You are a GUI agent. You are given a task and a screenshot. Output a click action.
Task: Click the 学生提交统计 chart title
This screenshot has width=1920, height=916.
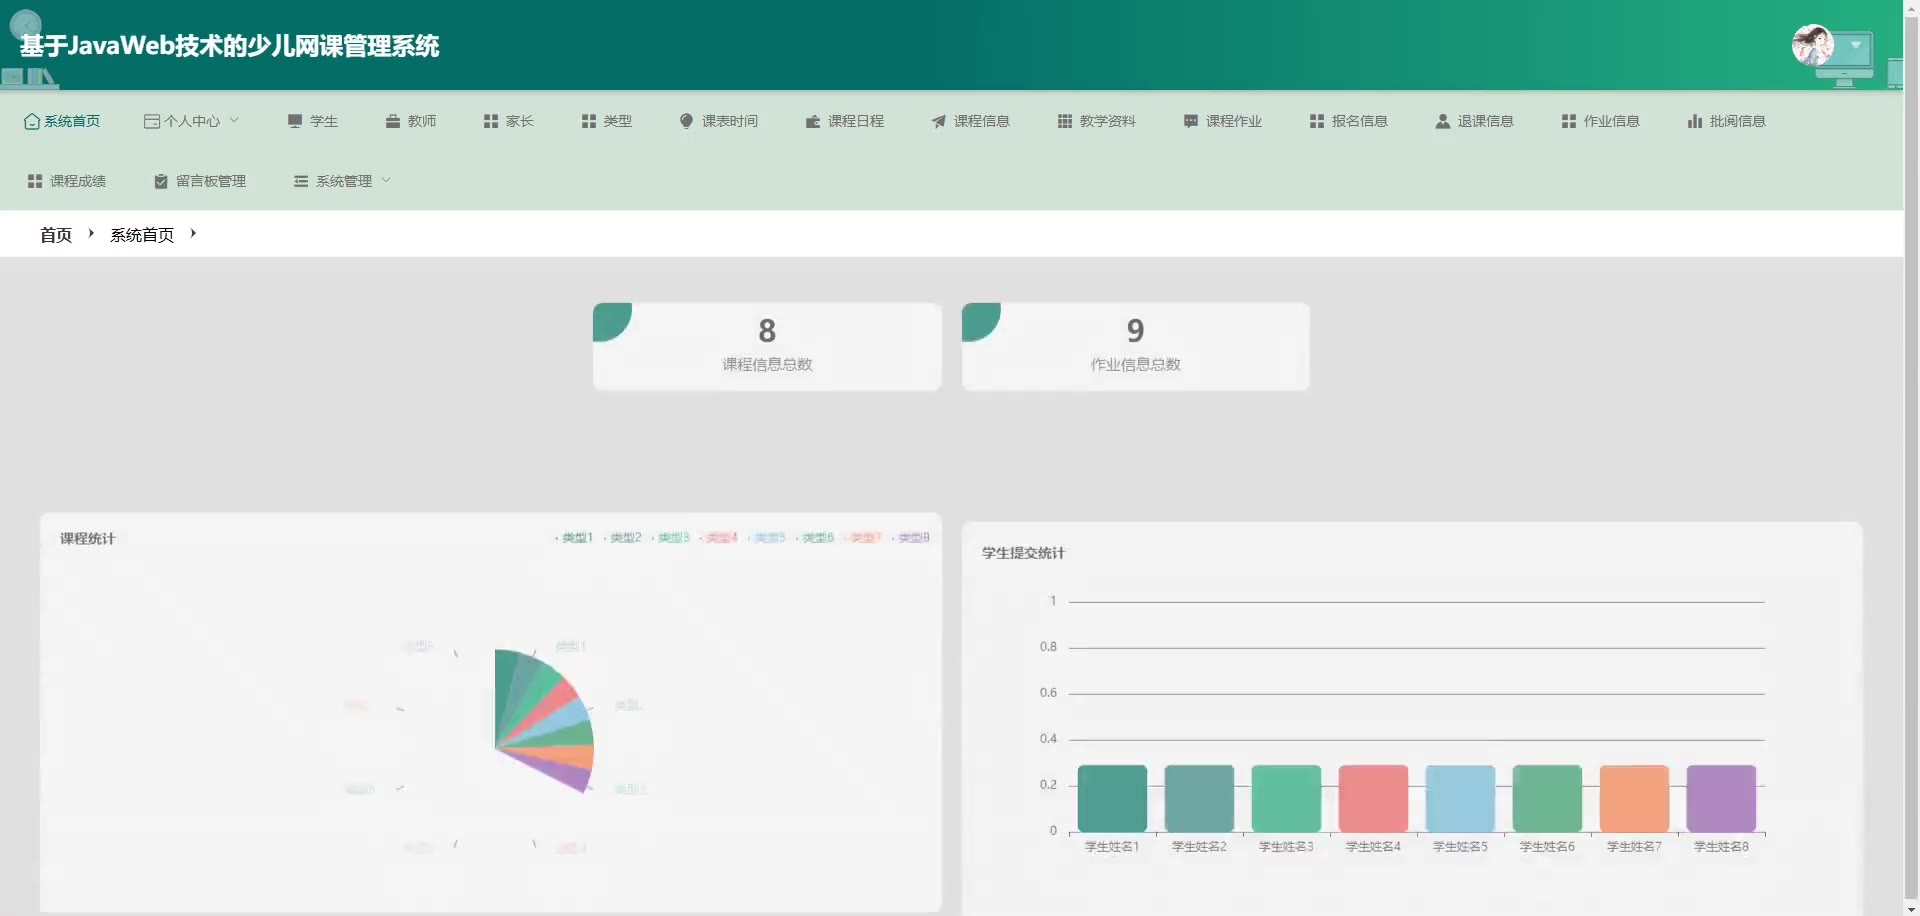pos(1023,553)
